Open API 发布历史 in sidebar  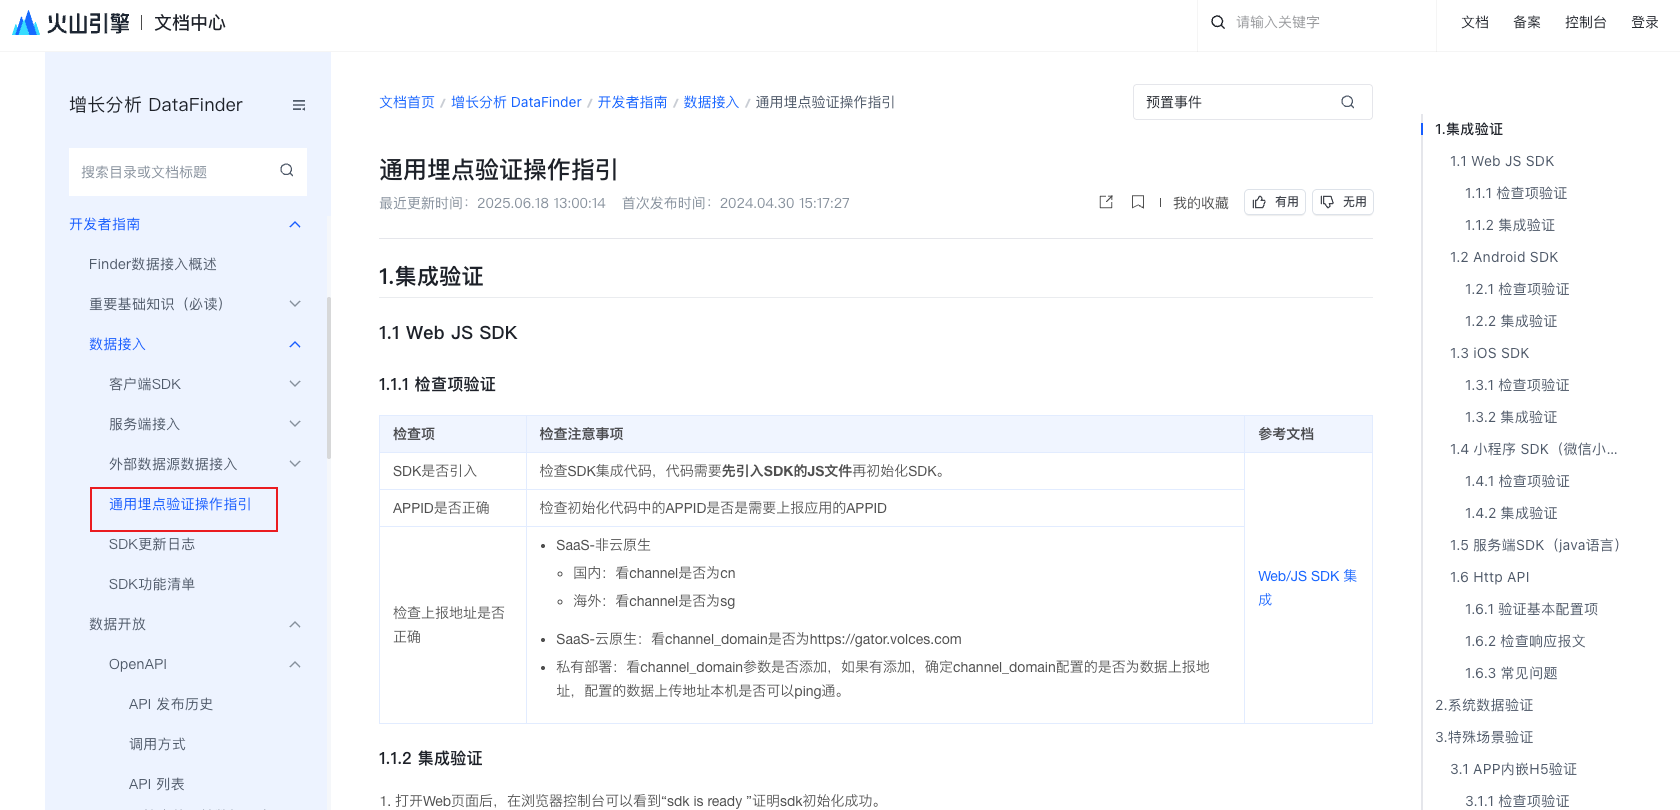point(171,704)
